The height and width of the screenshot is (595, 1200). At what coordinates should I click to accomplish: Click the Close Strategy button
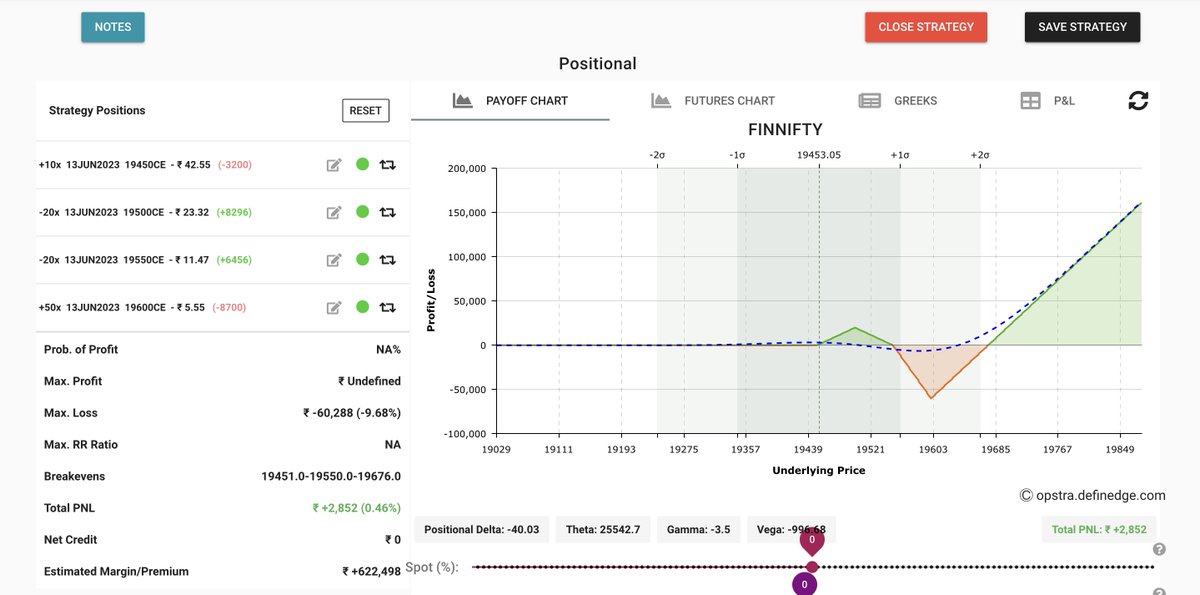(926, 27)
